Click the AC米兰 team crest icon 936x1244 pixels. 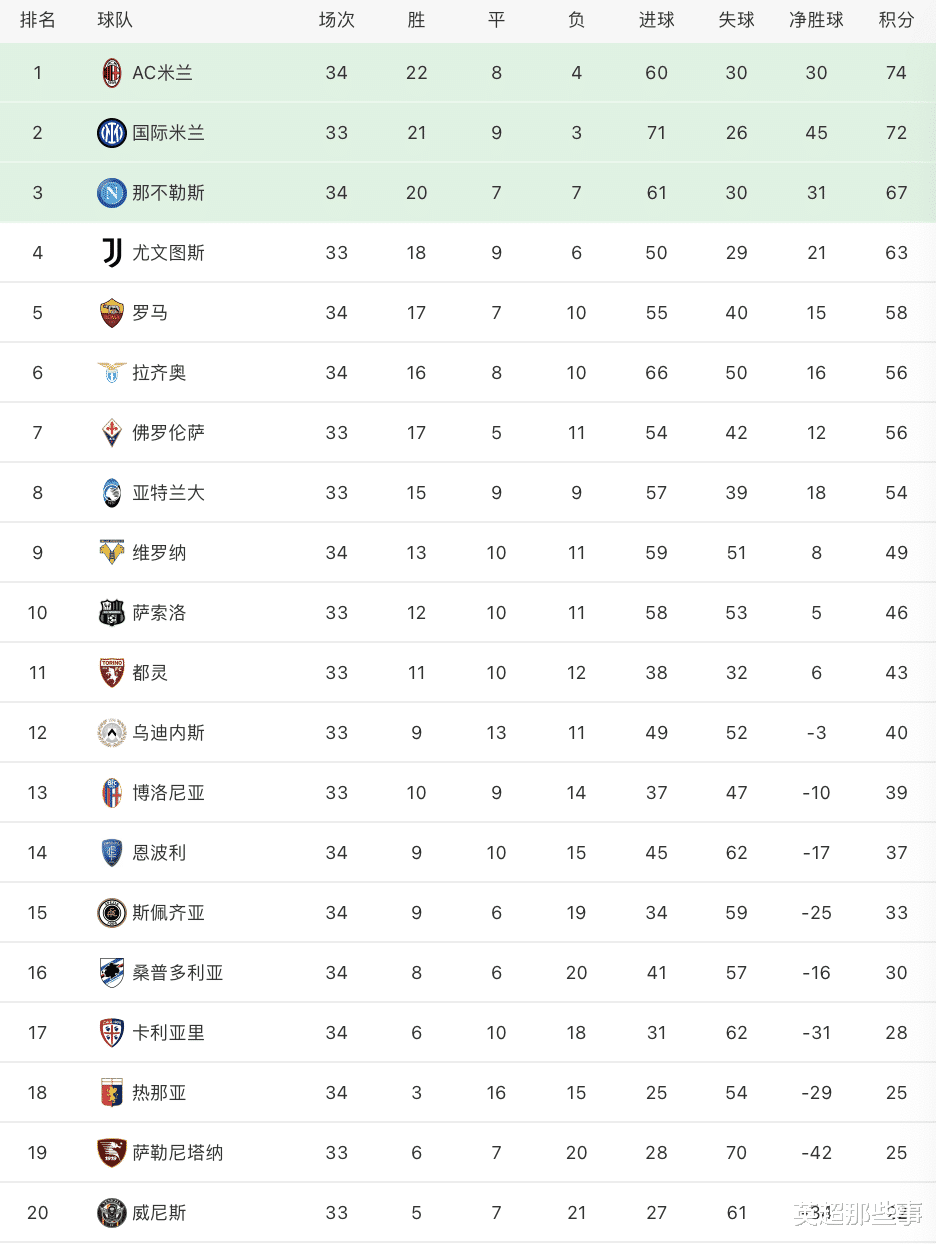112,73
